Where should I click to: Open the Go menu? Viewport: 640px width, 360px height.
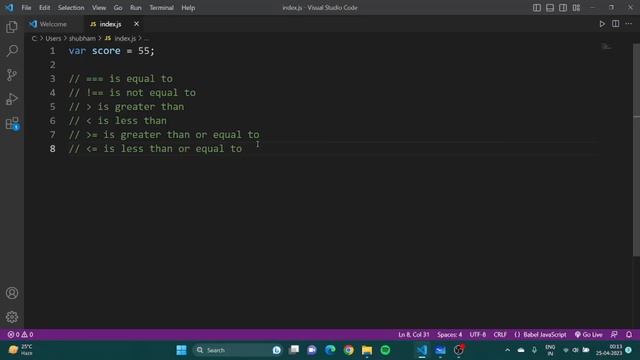[118, 8]
